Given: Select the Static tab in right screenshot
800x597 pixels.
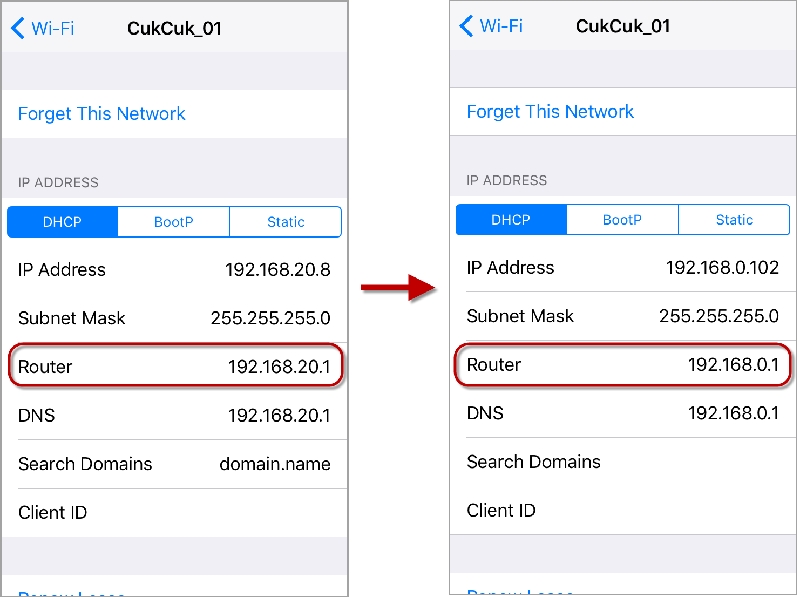Looking at the screenshot, I should [x=734, y=220].
